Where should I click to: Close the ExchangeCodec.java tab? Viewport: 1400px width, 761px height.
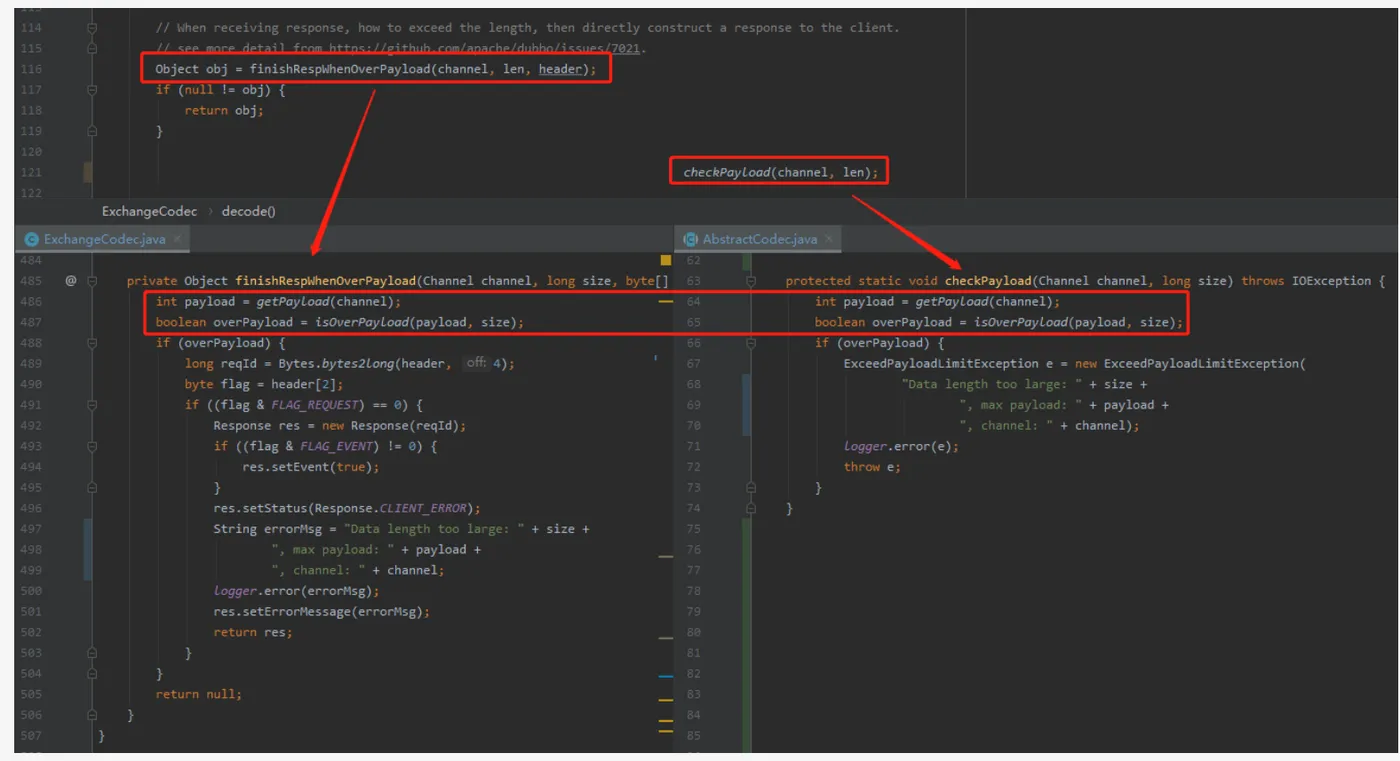pos(177,239)
